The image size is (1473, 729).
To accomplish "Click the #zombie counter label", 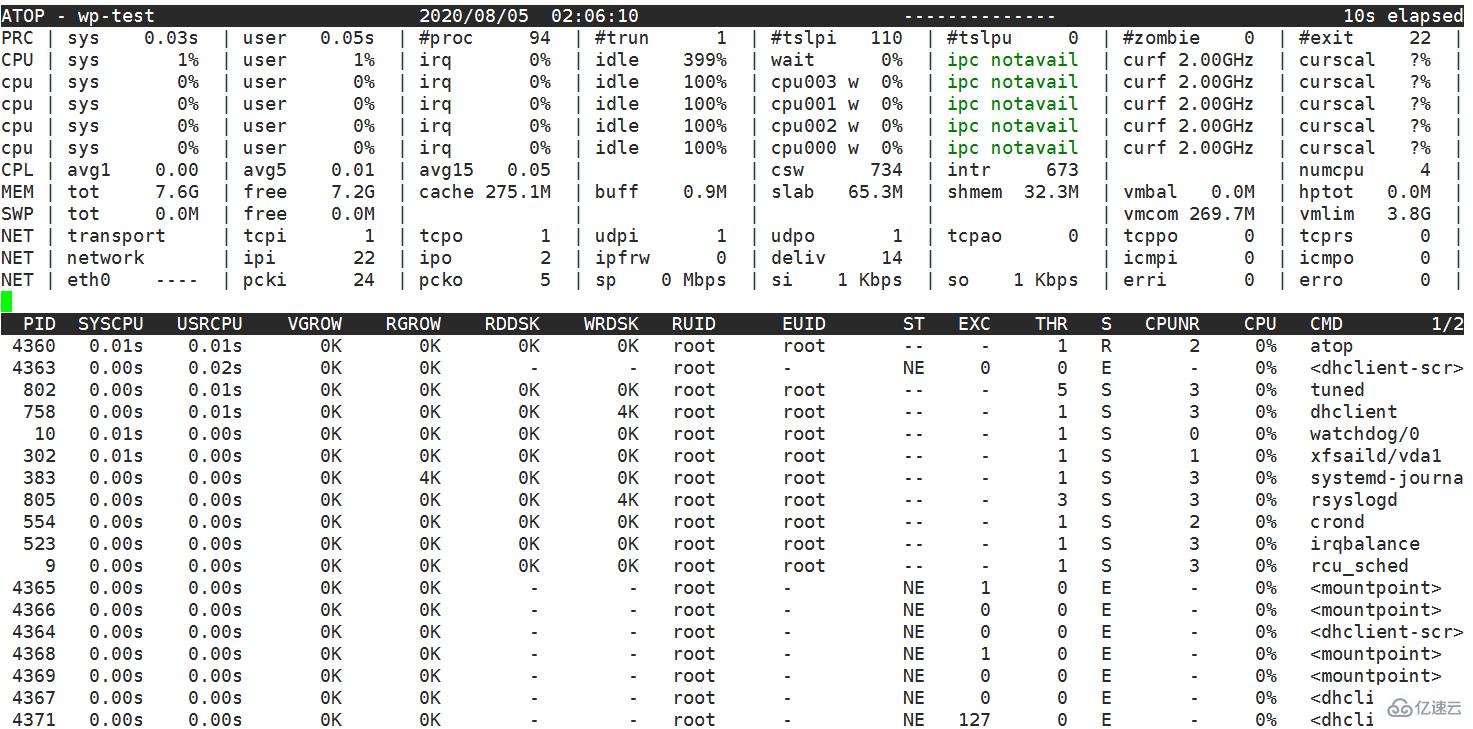I will [x=1161, y=38].
